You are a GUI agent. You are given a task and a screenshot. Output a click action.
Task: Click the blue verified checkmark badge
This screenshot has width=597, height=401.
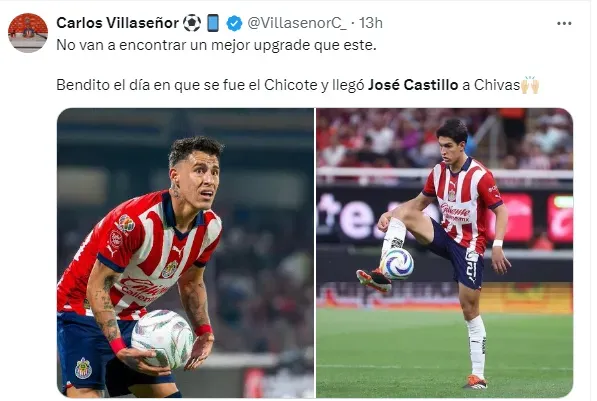point(234,23)
